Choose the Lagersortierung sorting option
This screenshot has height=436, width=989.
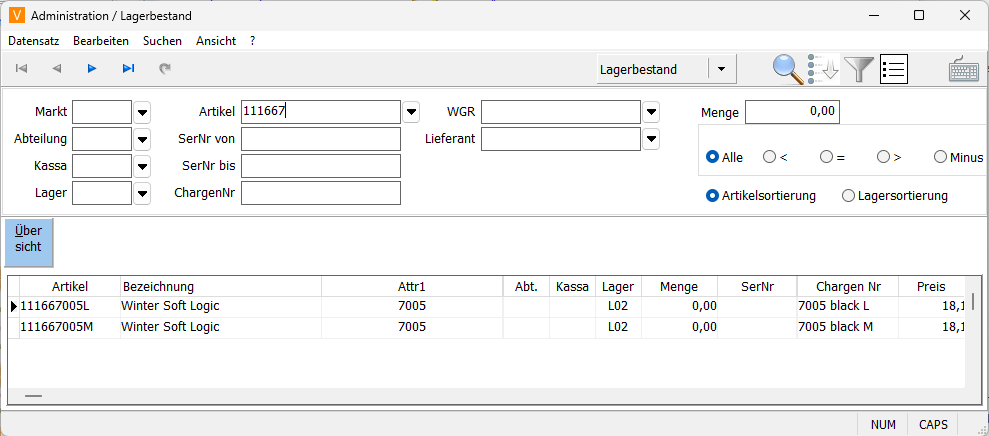(849, 196)
